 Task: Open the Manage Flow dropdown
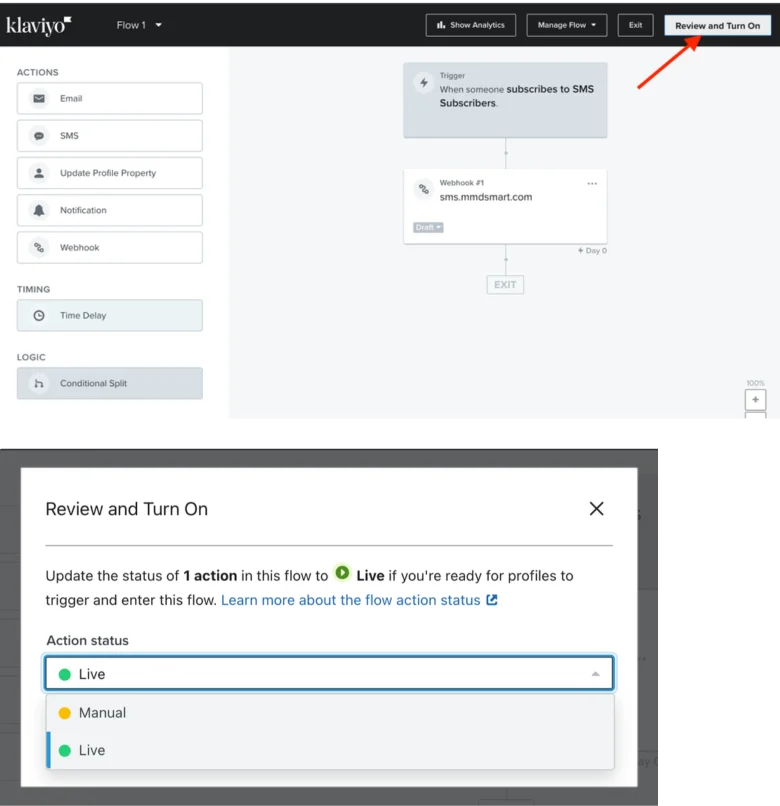567,25
